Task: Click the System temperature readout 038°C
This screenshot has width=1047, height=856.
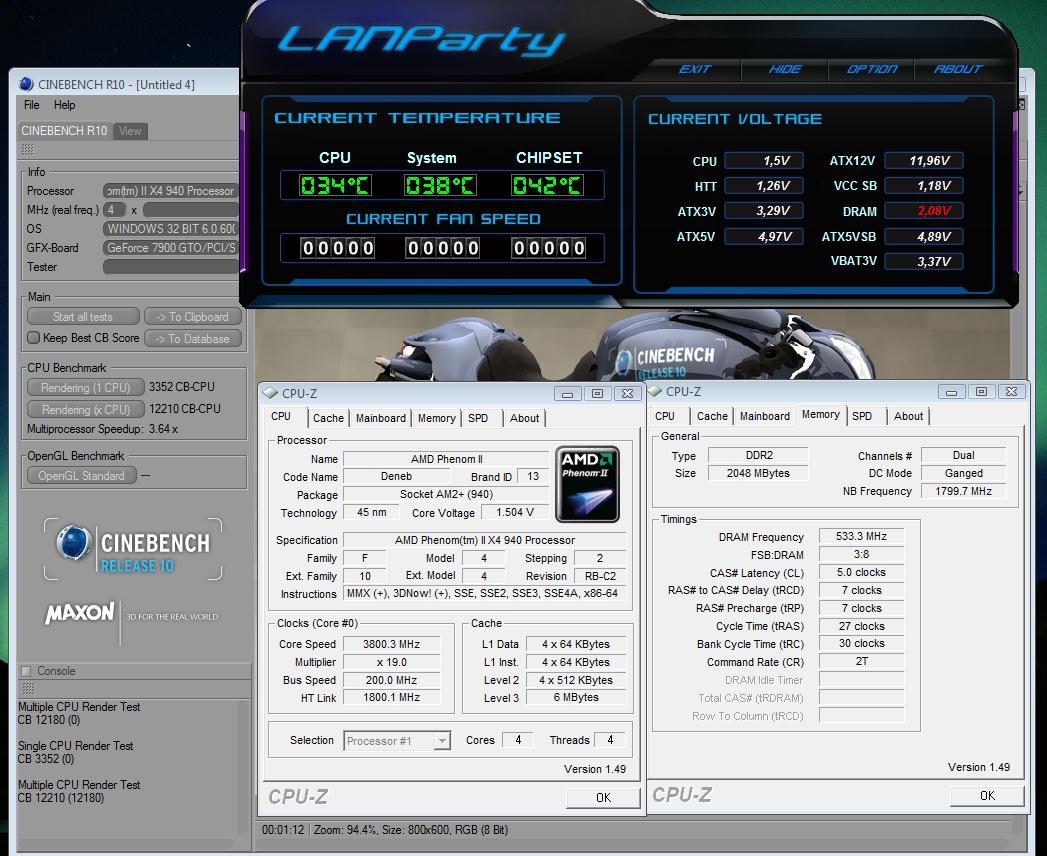Action: (x=440, y=185)
